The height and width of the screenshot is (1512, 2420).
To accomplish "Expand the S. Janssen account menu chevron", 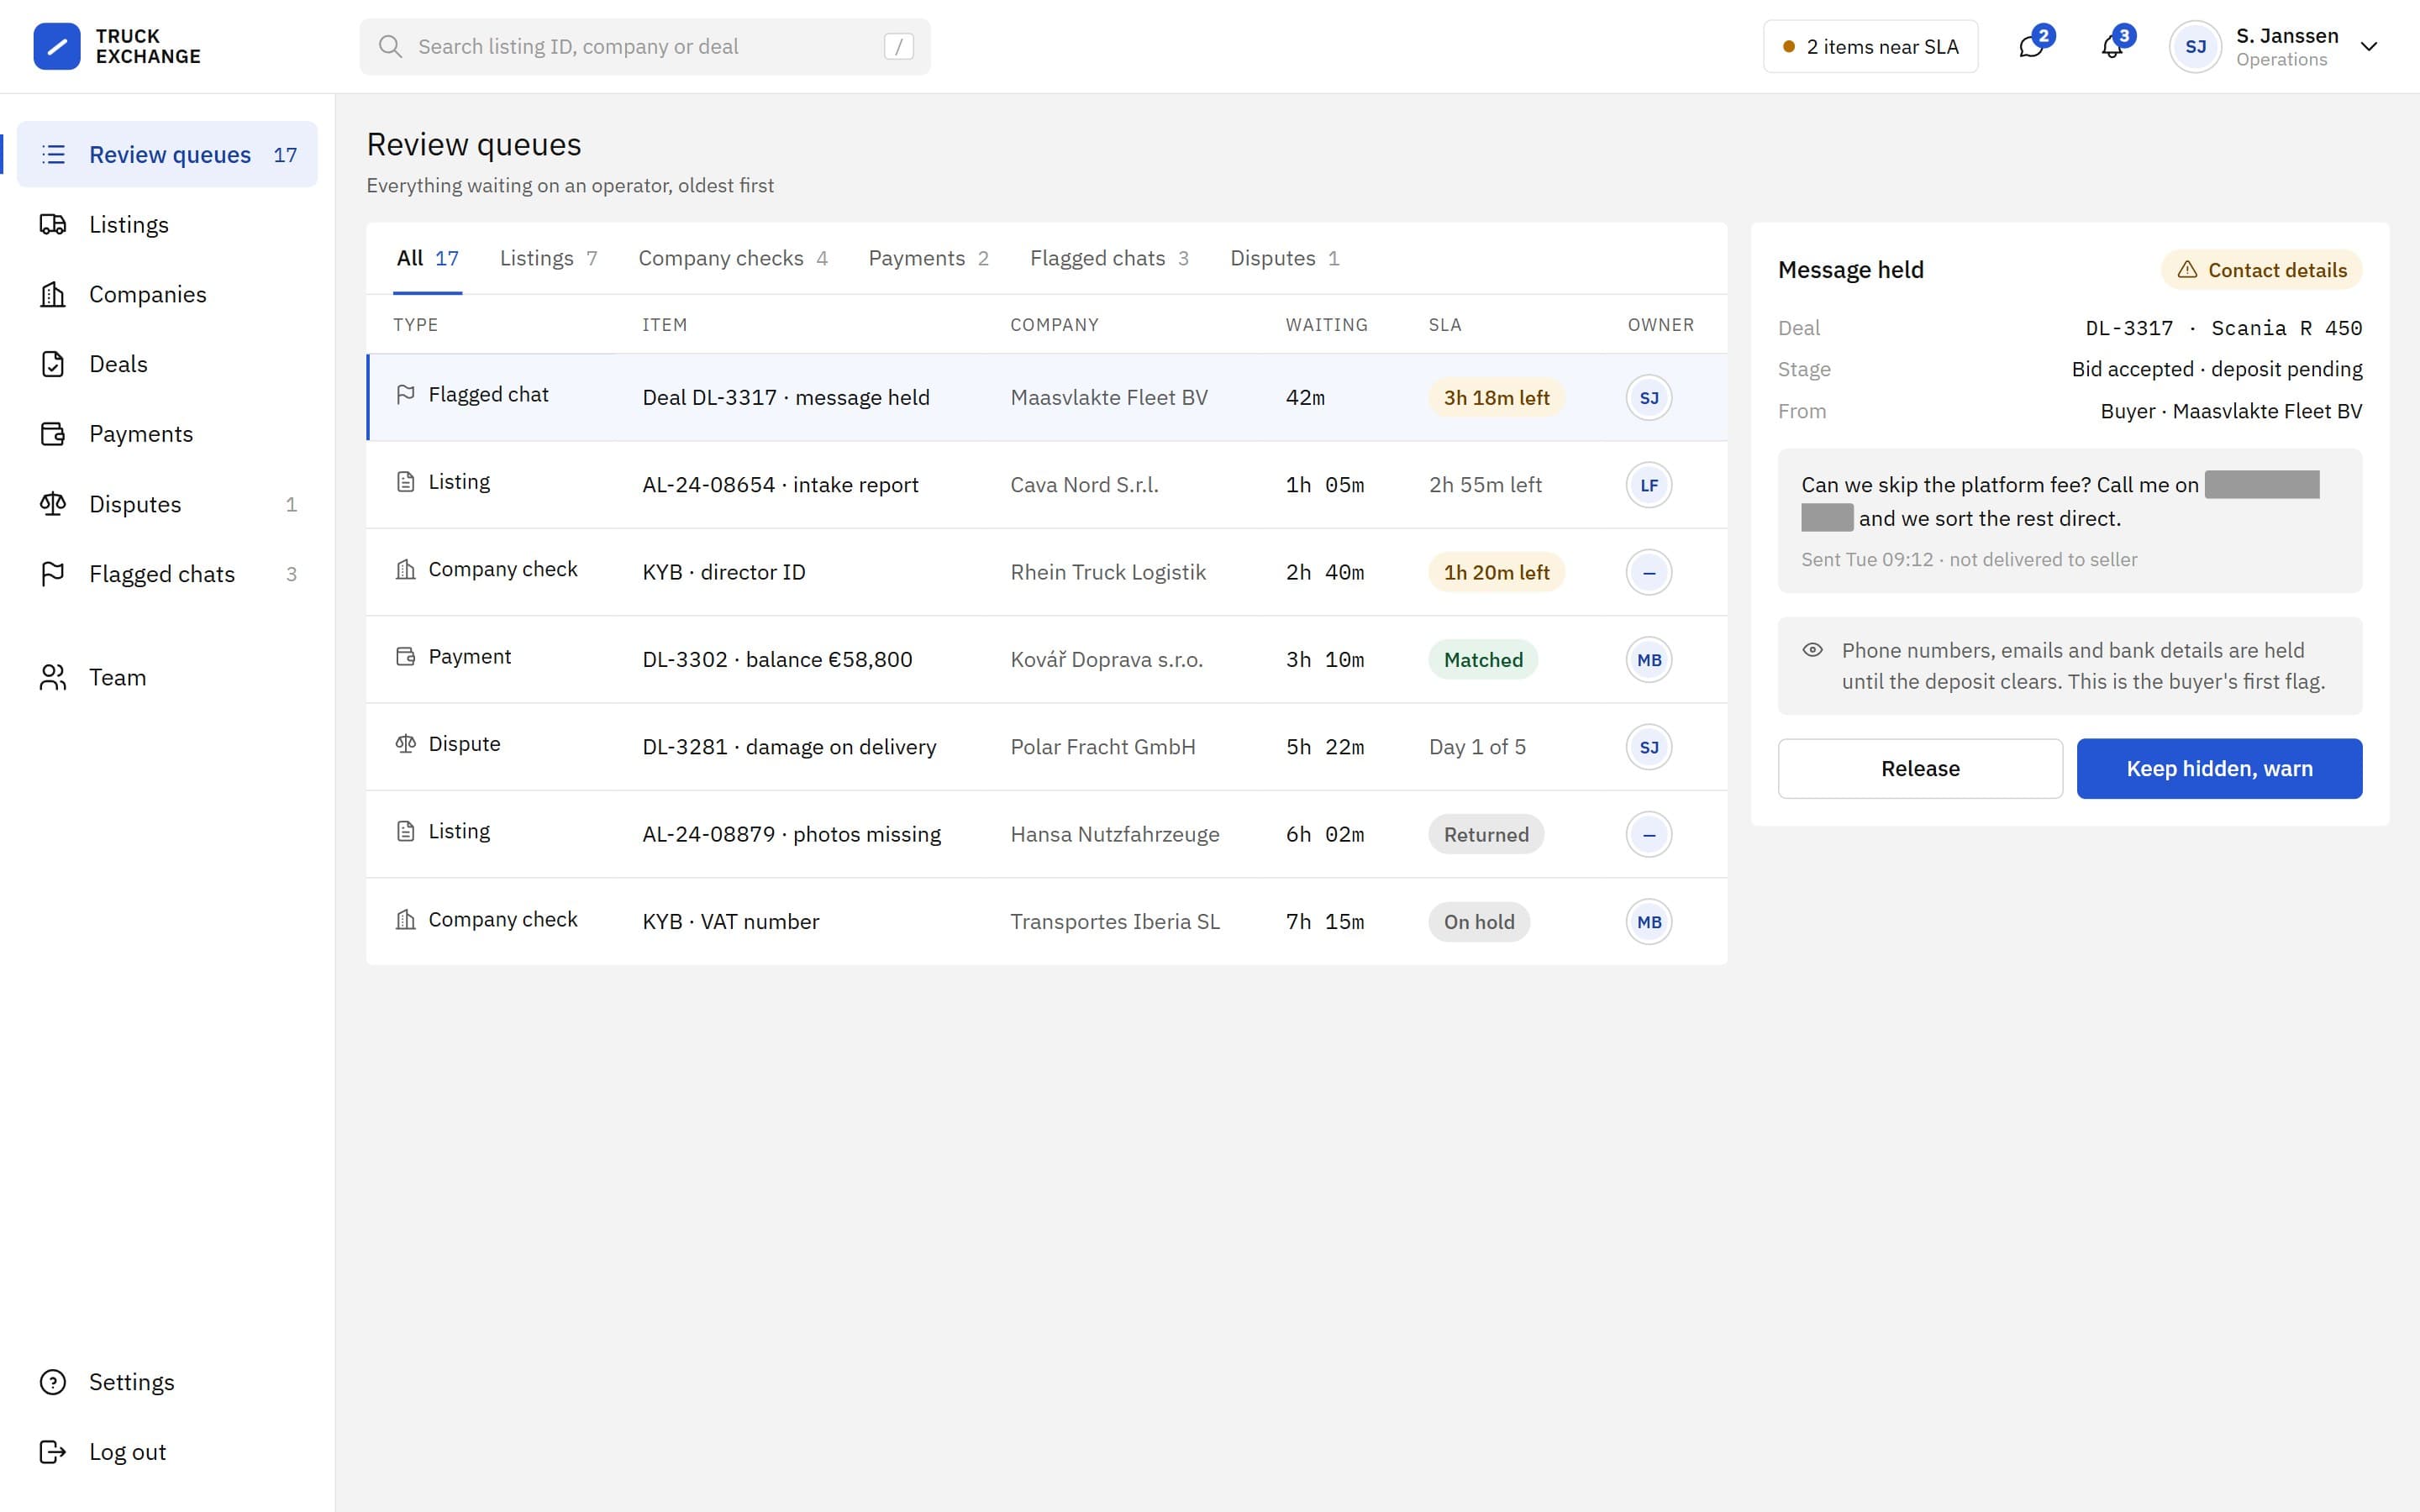I will pyautogui.click(x=2369, y=46).
